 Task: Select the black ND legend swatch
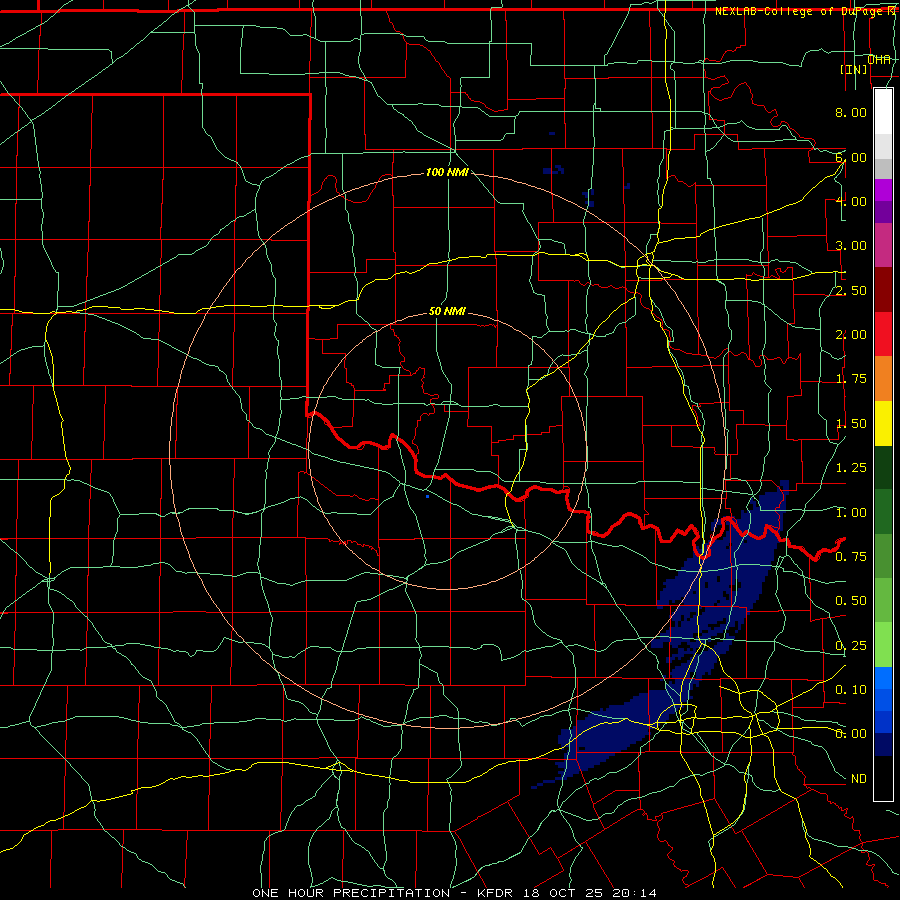click(883, 778)
